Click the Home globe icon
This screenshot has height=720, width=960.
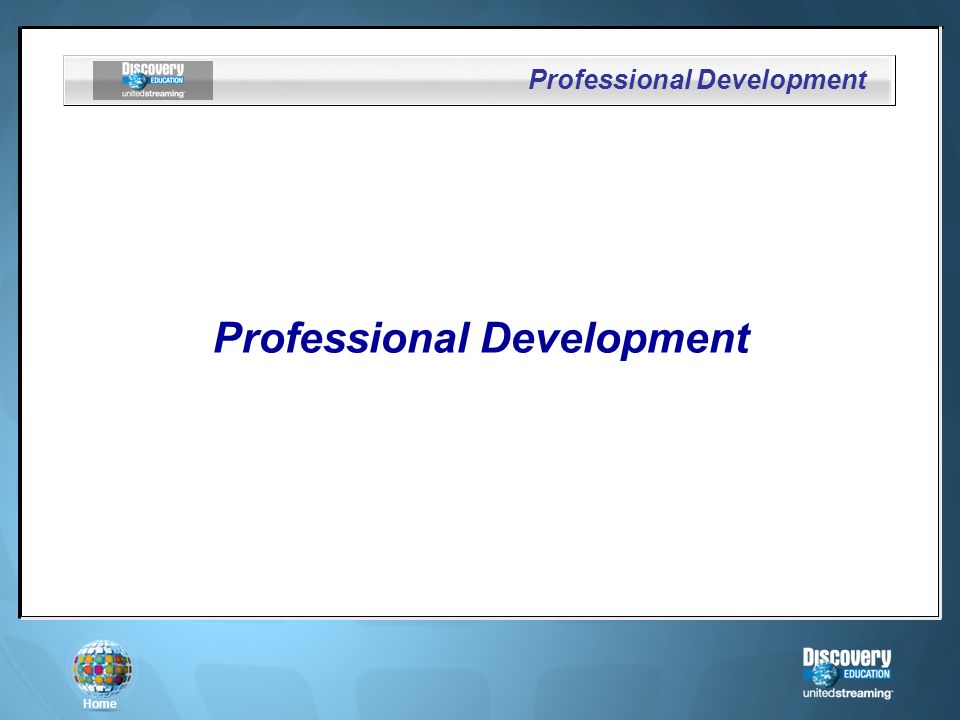click(102, 669)
